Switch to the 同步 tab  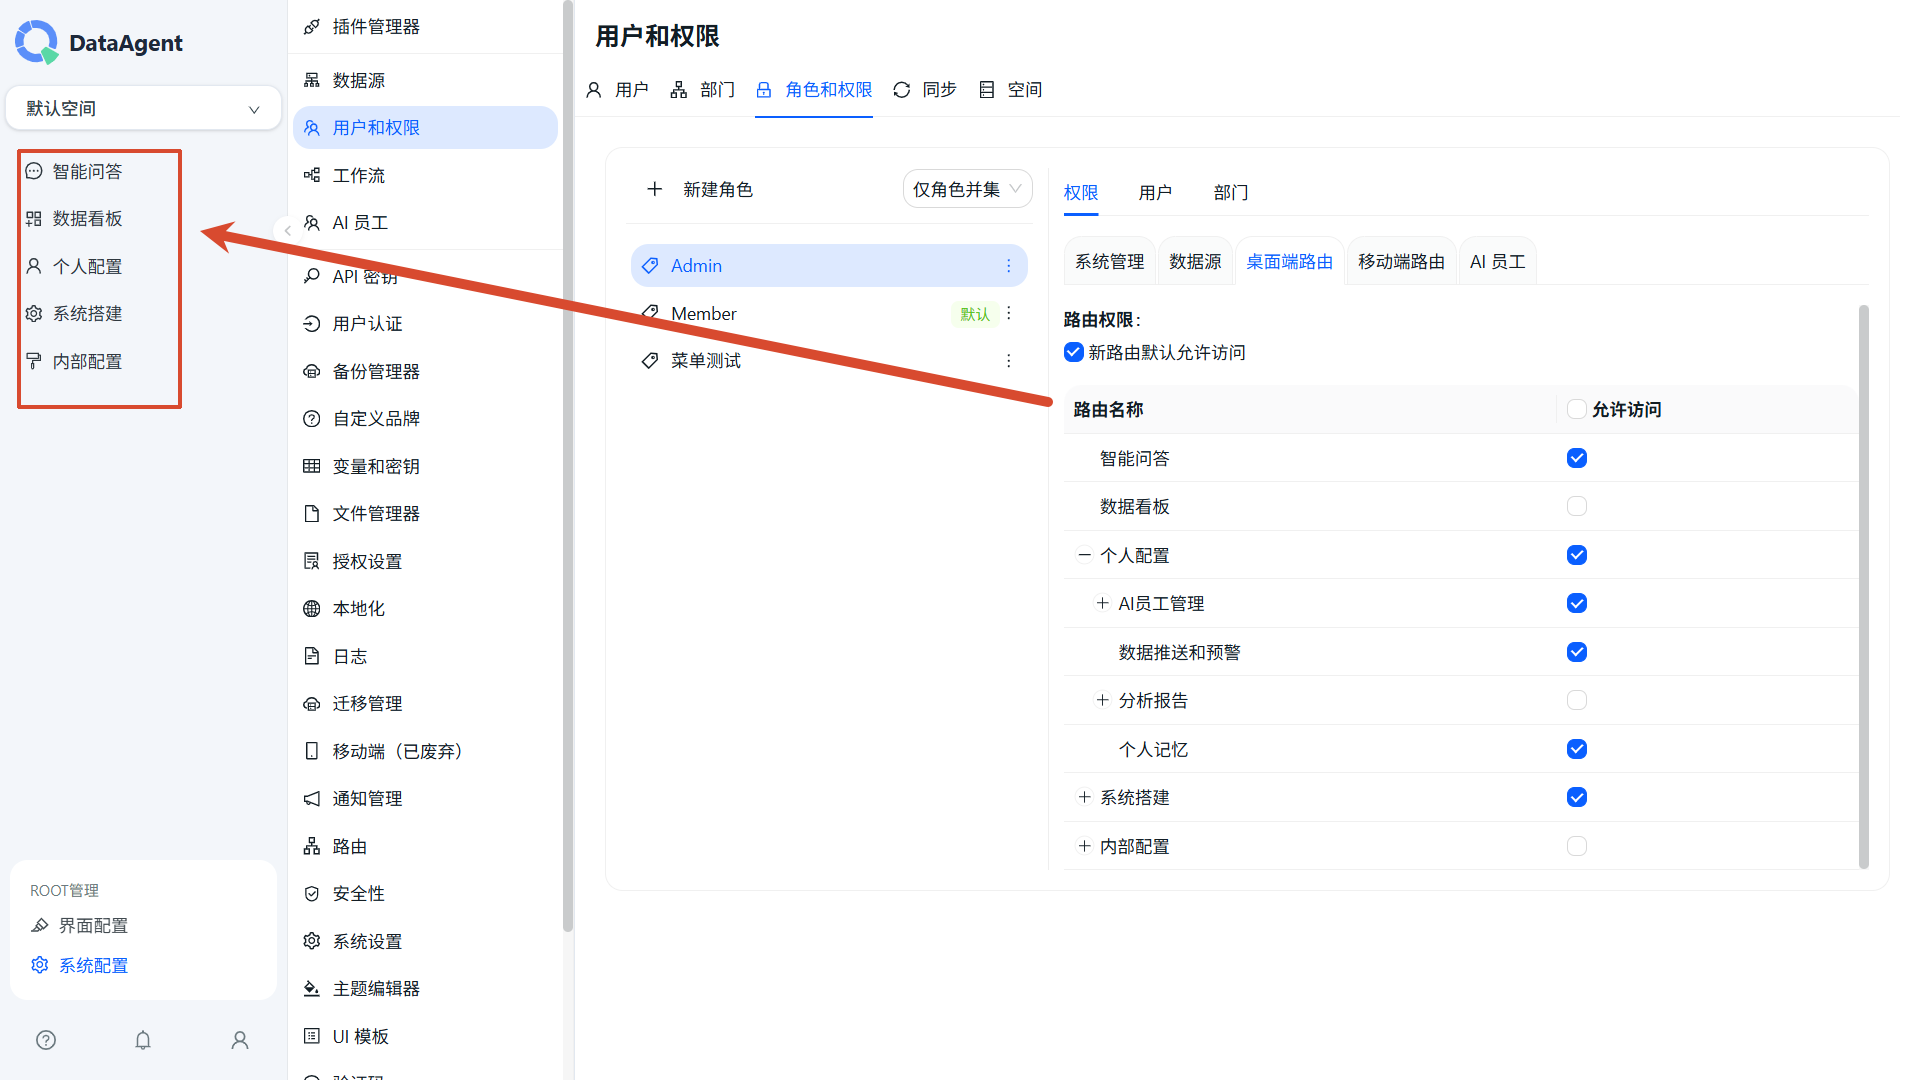[x=924, y=90]
